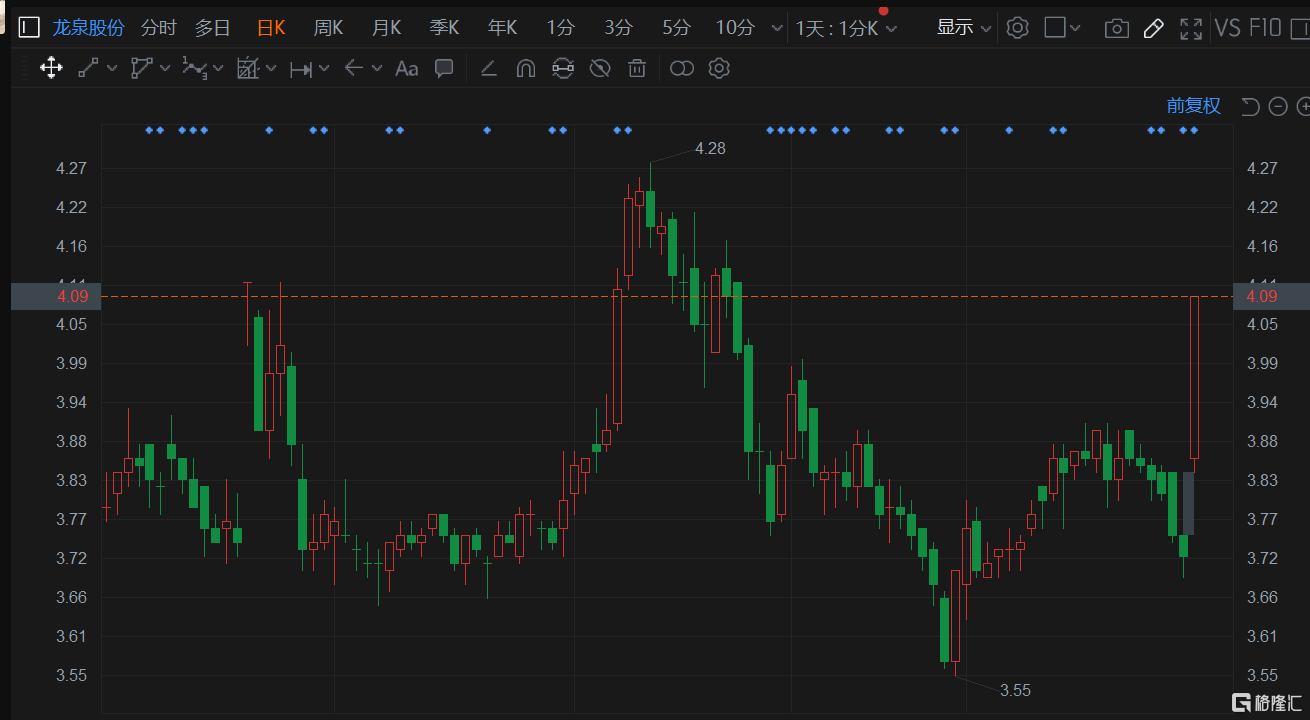Click the VS compare button
The height and width of the screenshot is (720, 1310).
point(1227,28)
